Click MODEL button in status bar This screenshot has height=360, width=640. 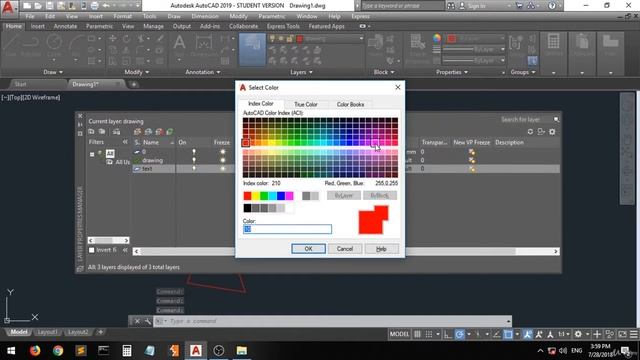pos(399,334)
